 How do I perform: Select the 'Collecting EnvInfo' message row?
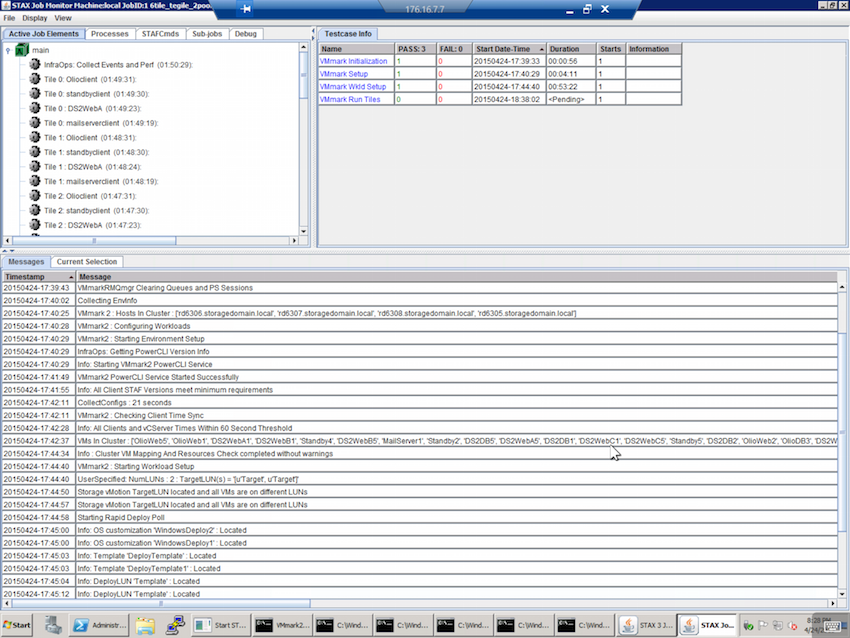420,300
